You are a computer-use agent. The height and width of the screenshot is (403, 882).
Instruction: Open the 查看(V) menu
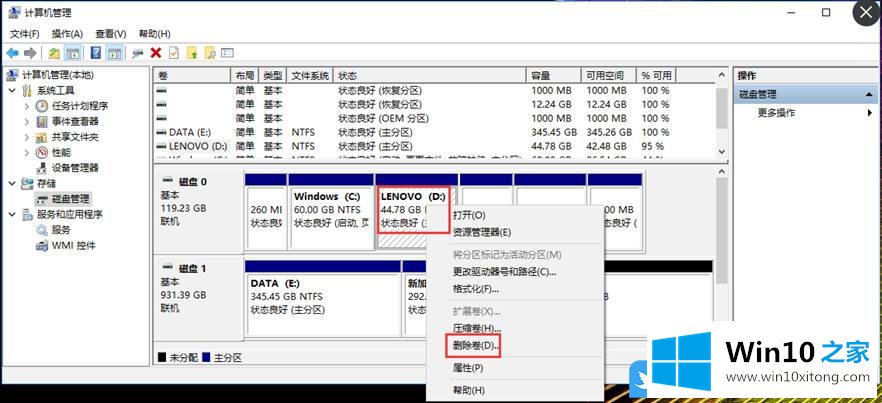click(111, 34)
